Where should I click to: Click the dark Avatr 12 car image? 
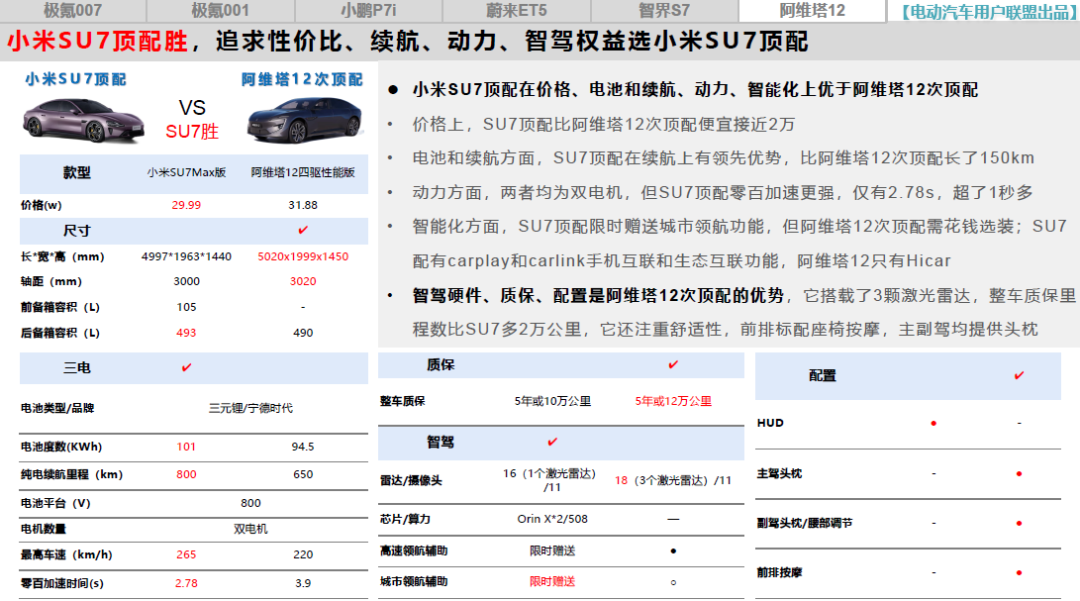[x=304, y=121]
